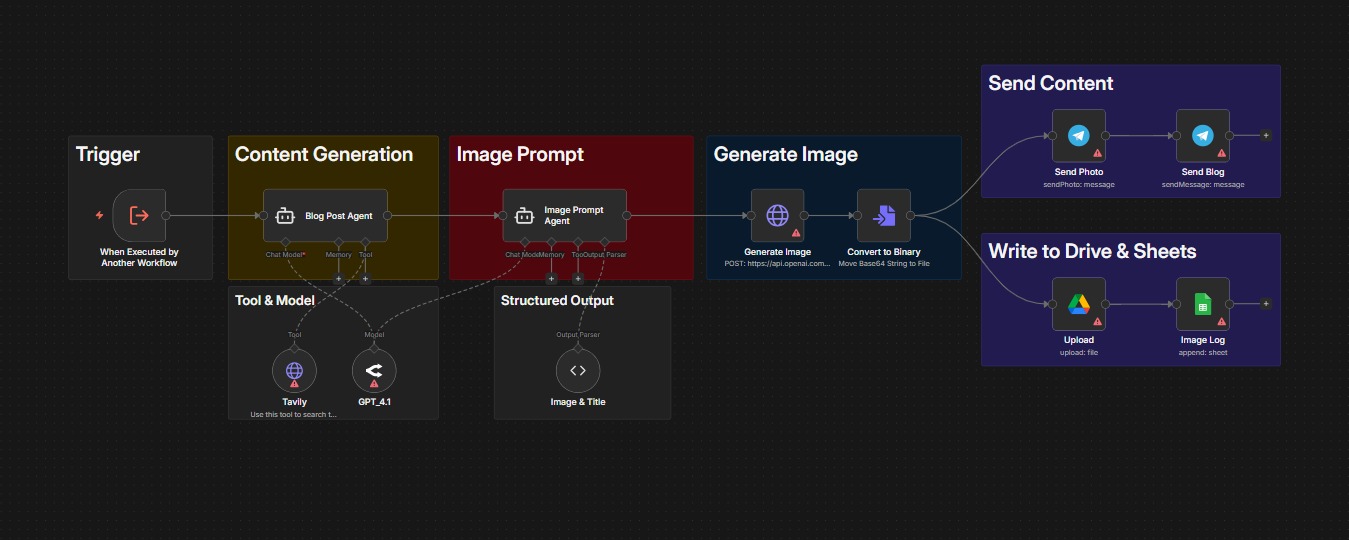The image size is (1349, 540).
Task: Open the Blog Post Agent node
Action: tap(325, 215)
